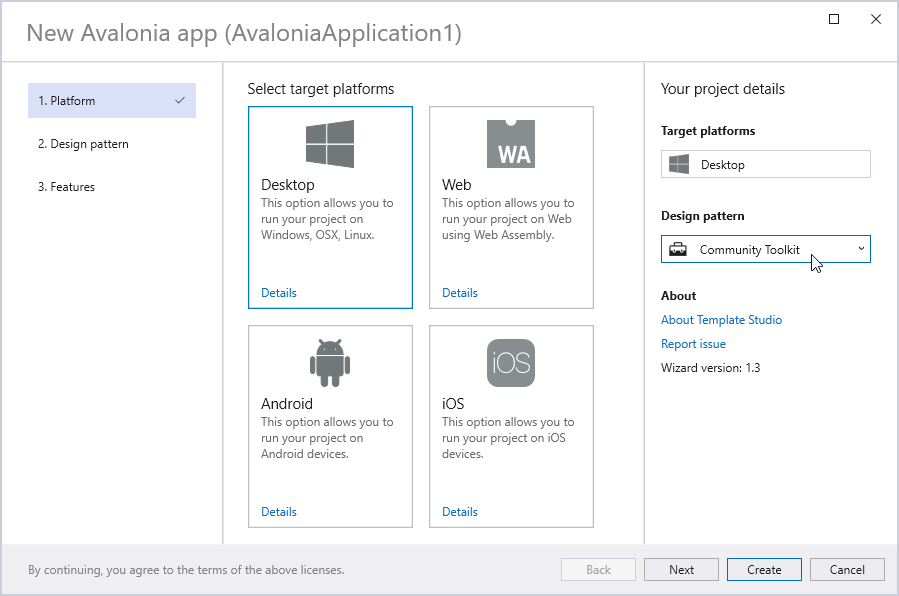Click the Android robot icon
Image resolution: width=899 pixels, height=596 pixels.
click(330, 363)
